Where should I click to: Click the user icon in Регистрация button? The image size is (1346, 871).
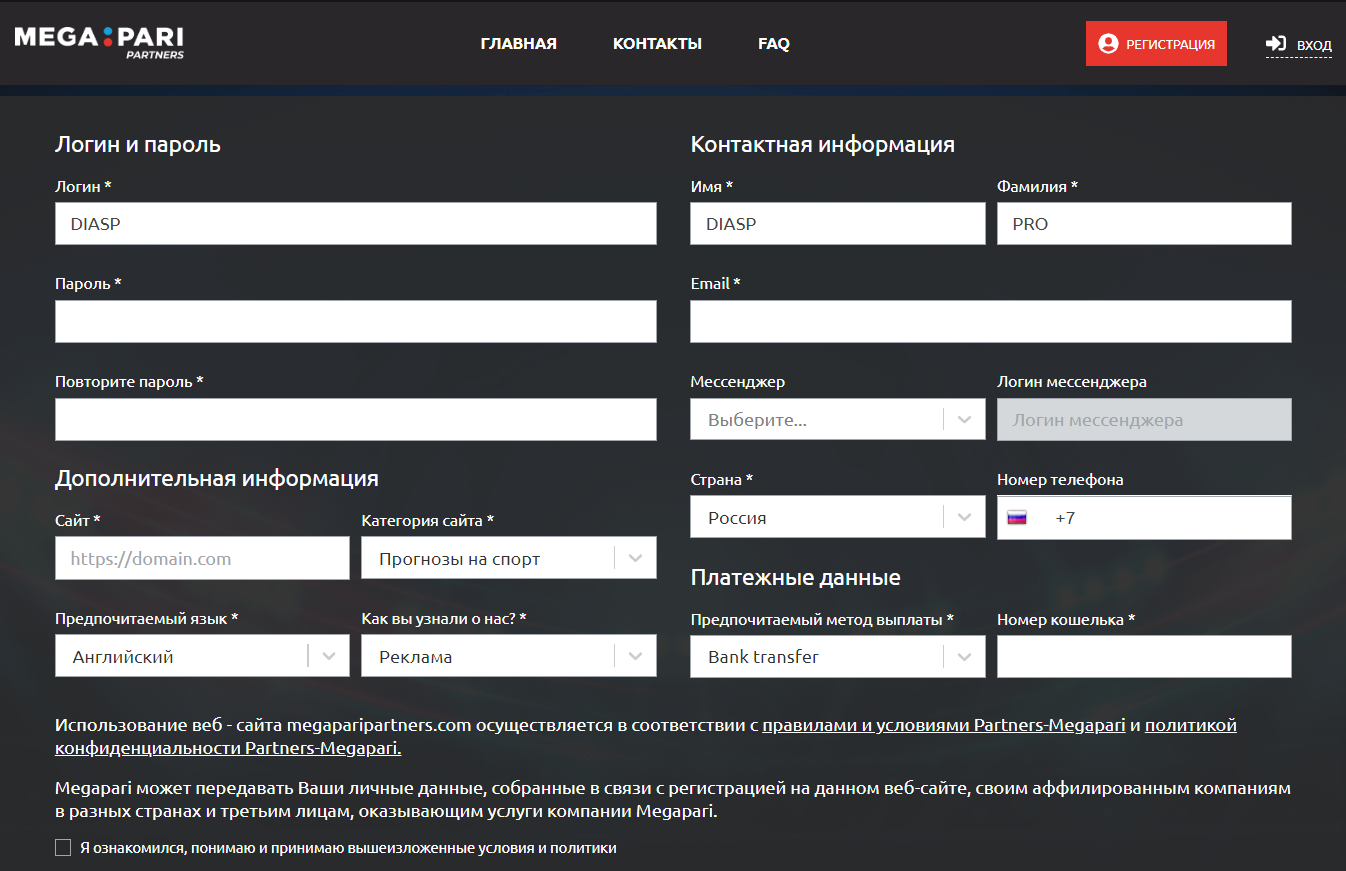point(1108,44)
